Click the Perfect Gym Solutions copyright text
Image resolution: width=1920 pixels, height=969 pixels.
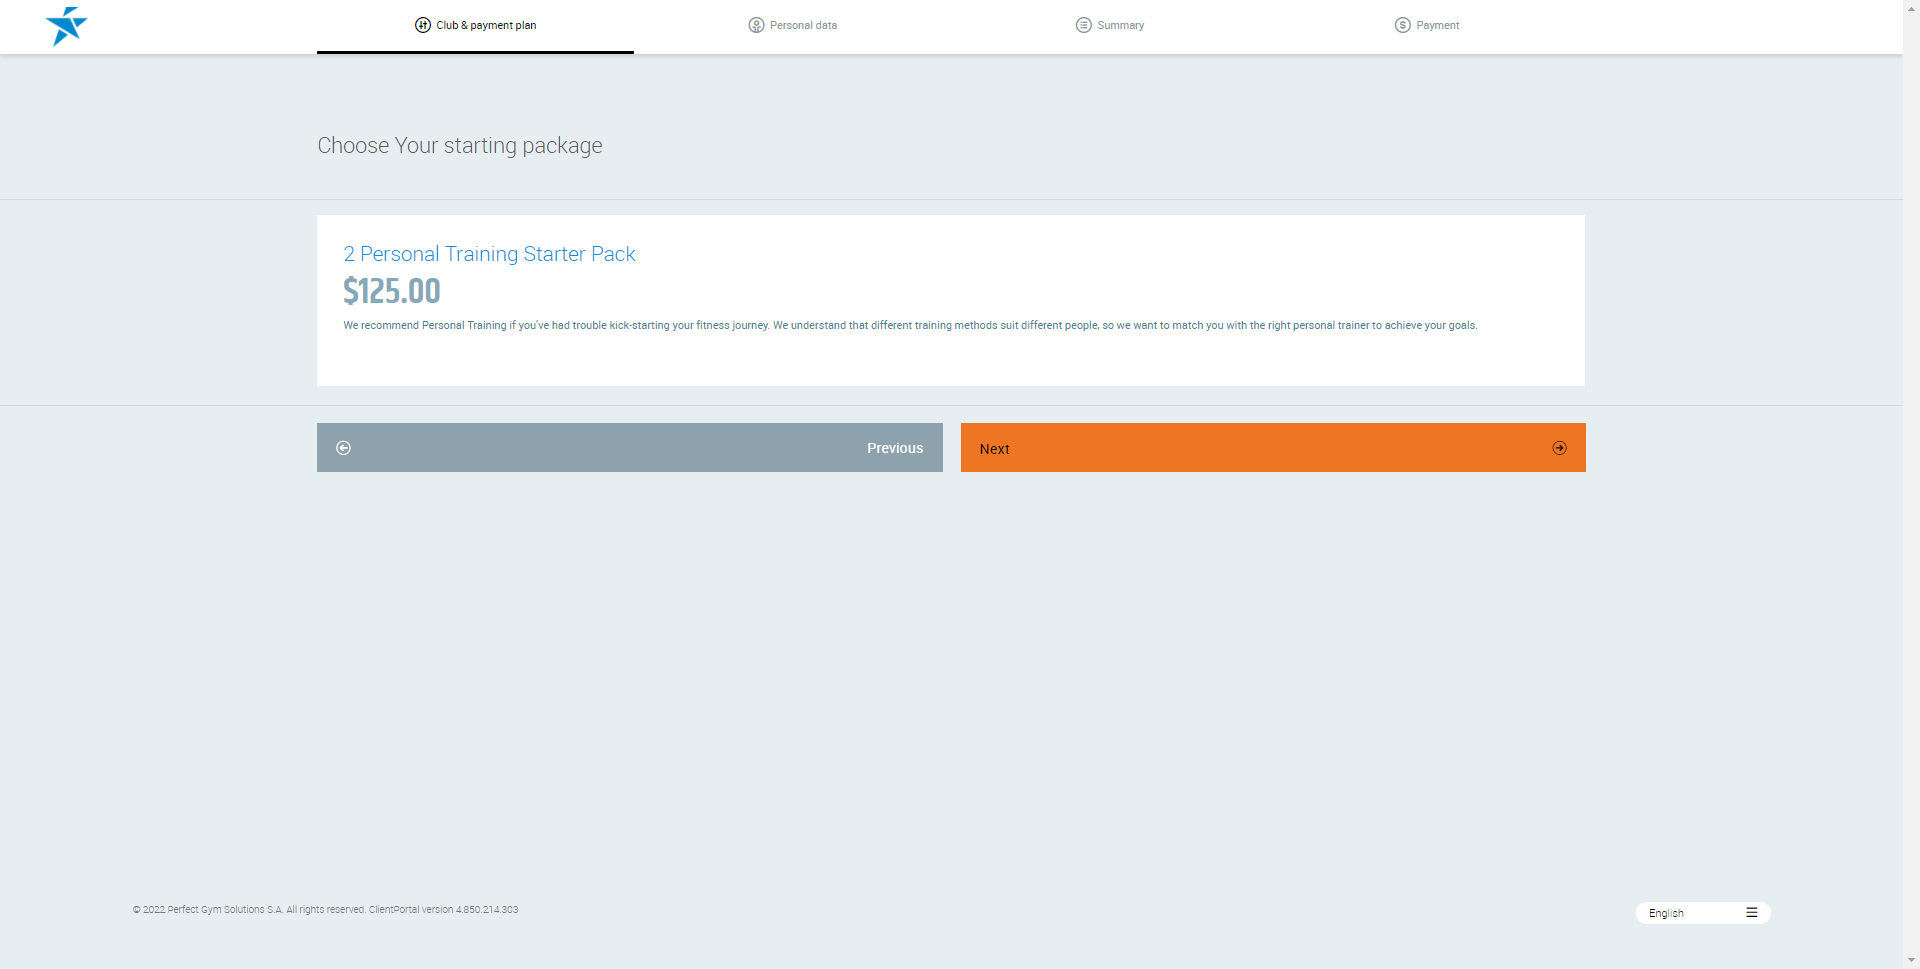pyautogui.click(x=325, y=910)
